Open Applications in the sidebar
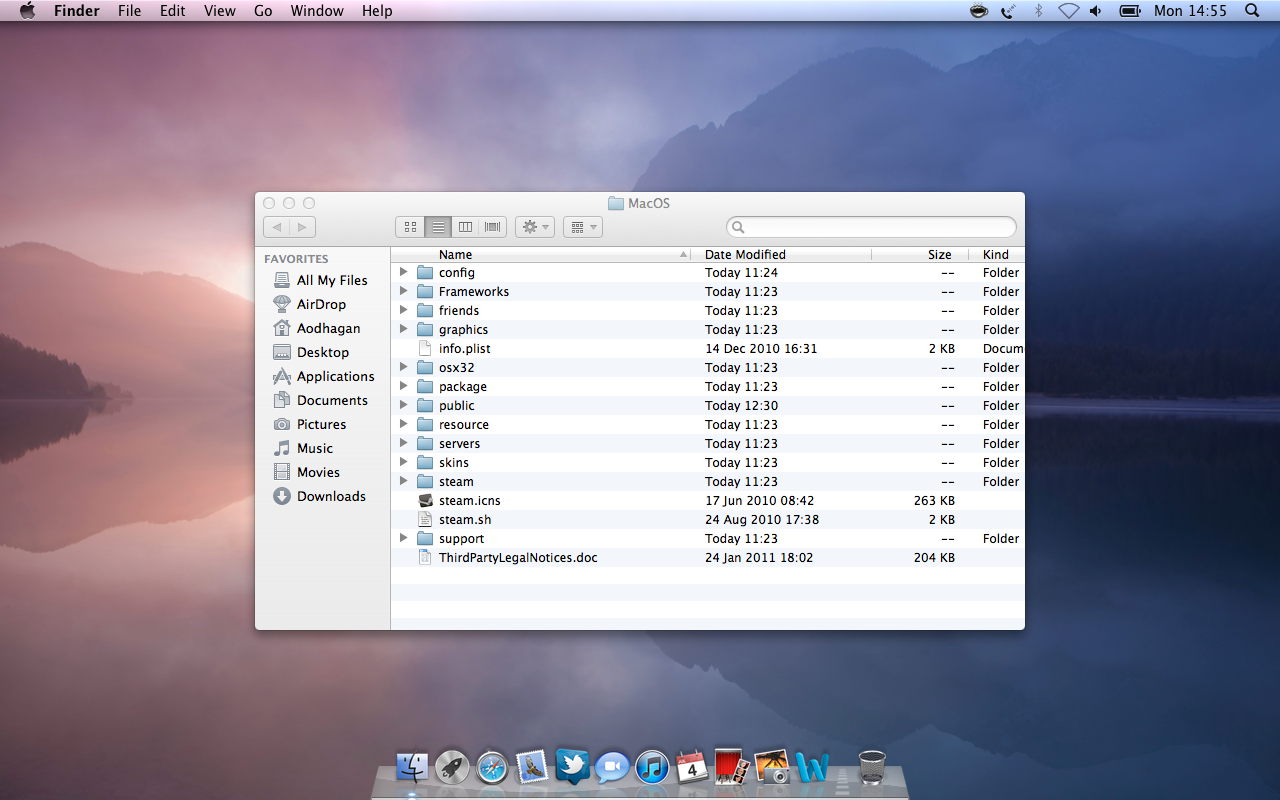Image resolution: width=1280 pixels, height=800 pixels. pyautogui.click(x=323, y=376)
